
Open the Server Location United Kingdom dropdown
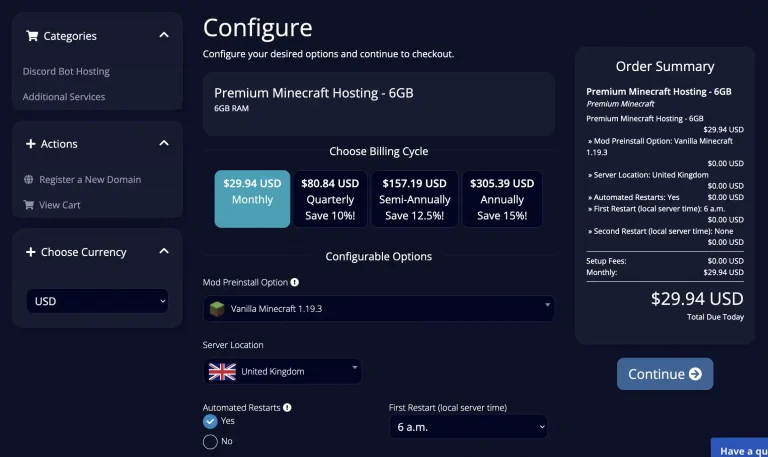pos(282,371)
